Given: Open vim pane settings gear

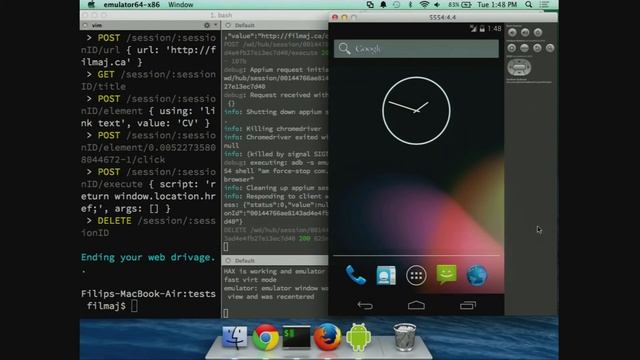Looking at the screenshot, I should click(207, 25).
